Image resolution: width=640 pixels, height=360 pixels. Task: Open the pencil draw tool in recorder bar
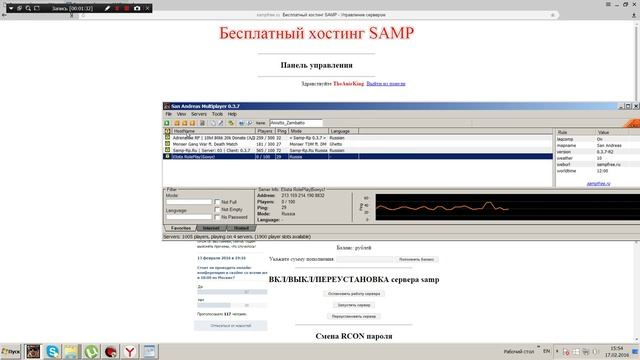pyautogui.click(x=107, y=8)
